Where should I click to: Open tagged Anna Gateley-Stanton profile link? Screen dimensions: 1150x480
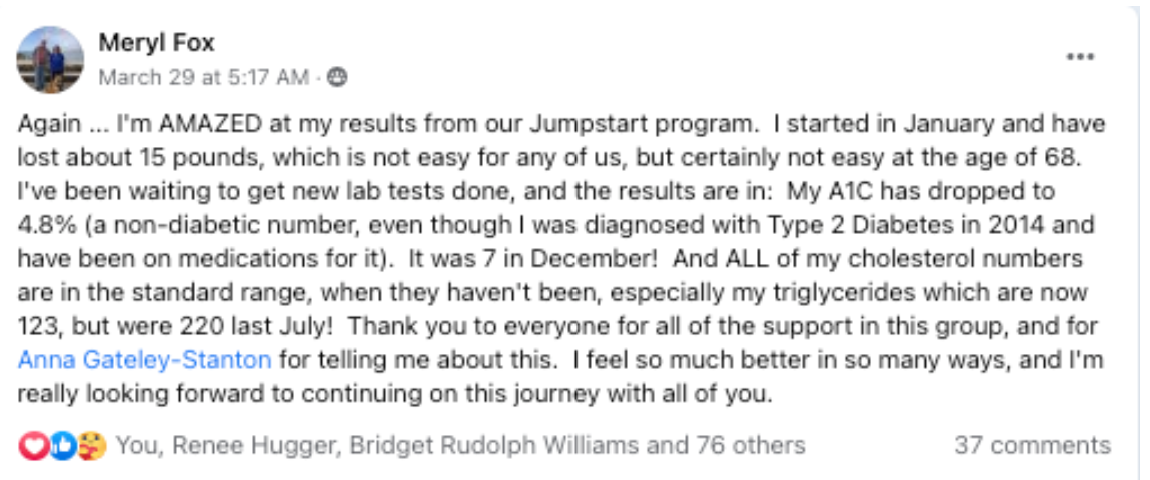coord(144,360)
